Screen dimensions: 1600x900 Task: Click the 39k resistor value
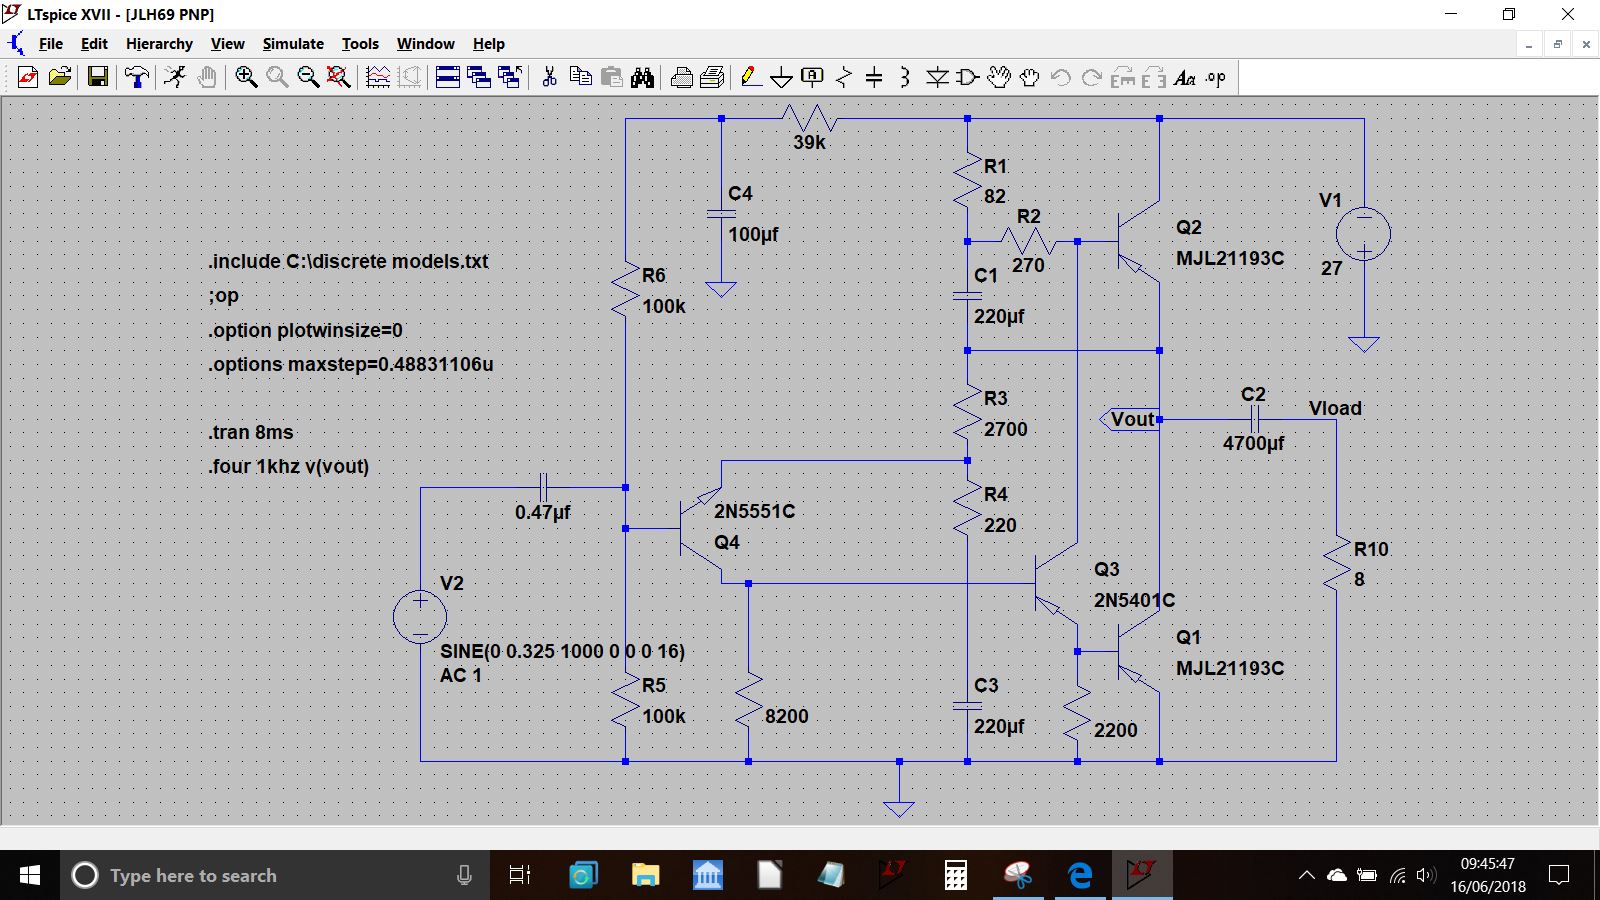pos(809,142)
